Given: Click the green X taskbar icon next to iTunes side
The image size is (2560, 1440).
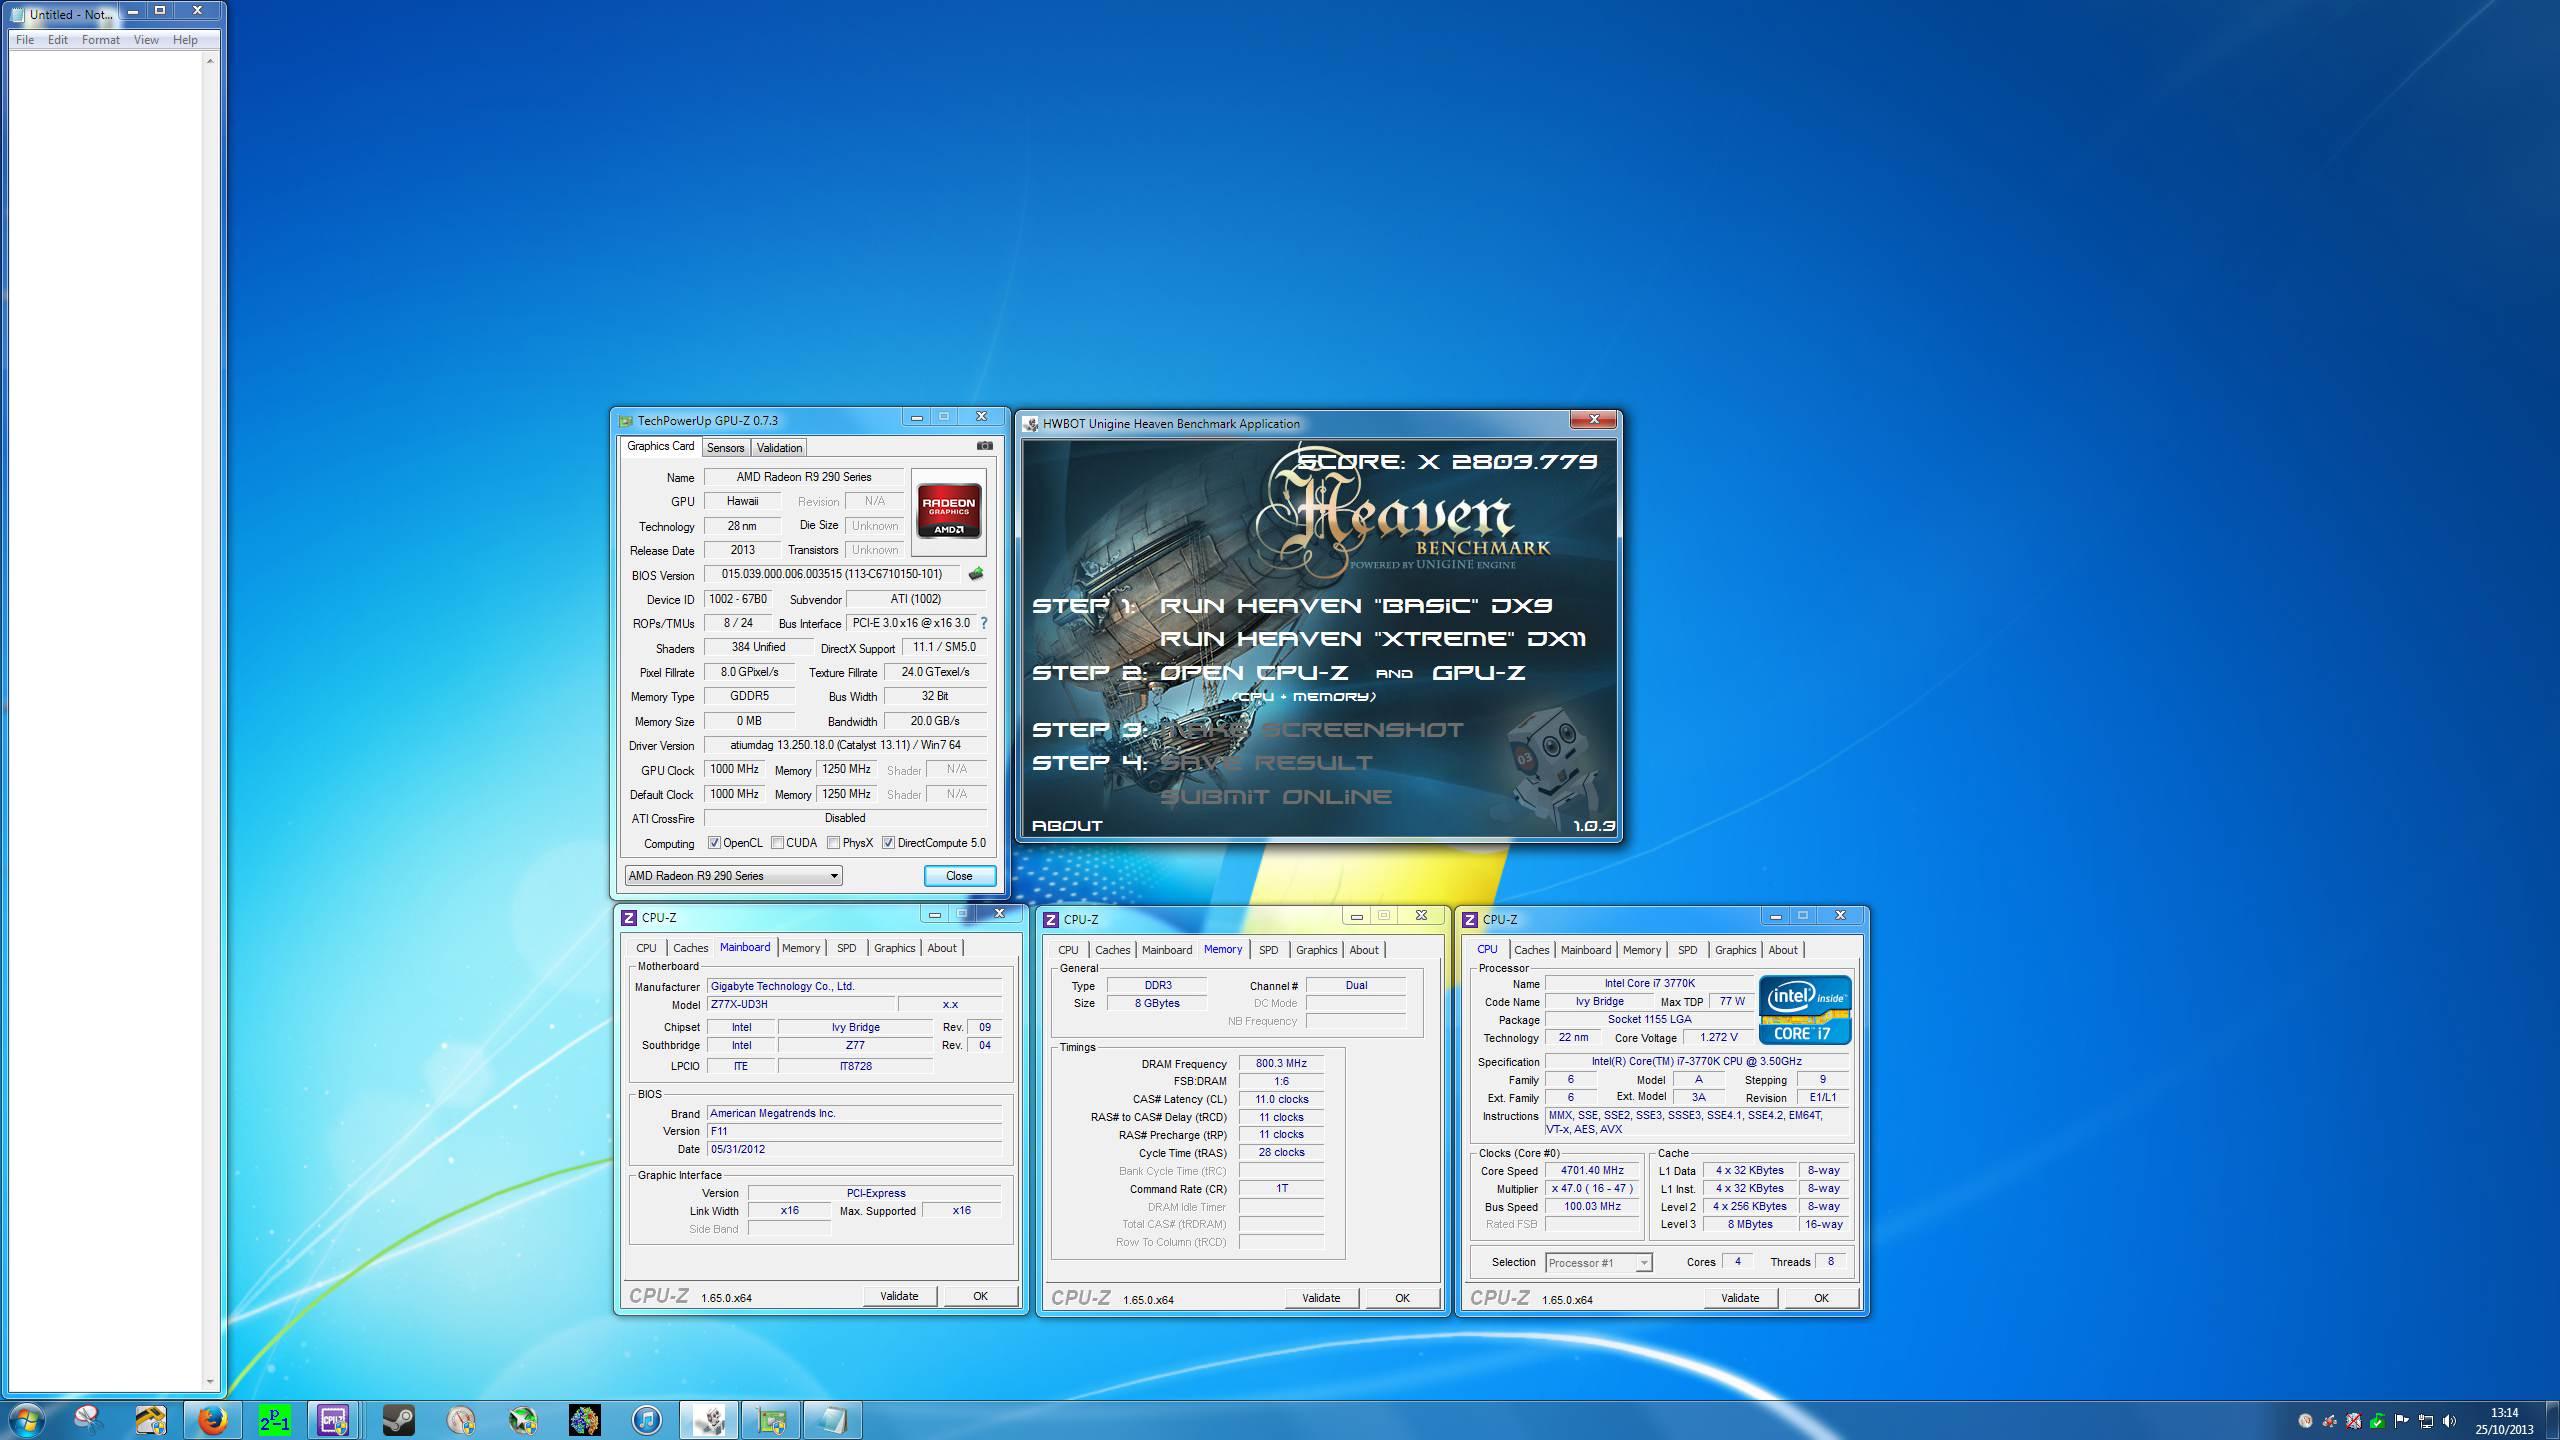Looking at the screenshot, I should [522, 1420].
